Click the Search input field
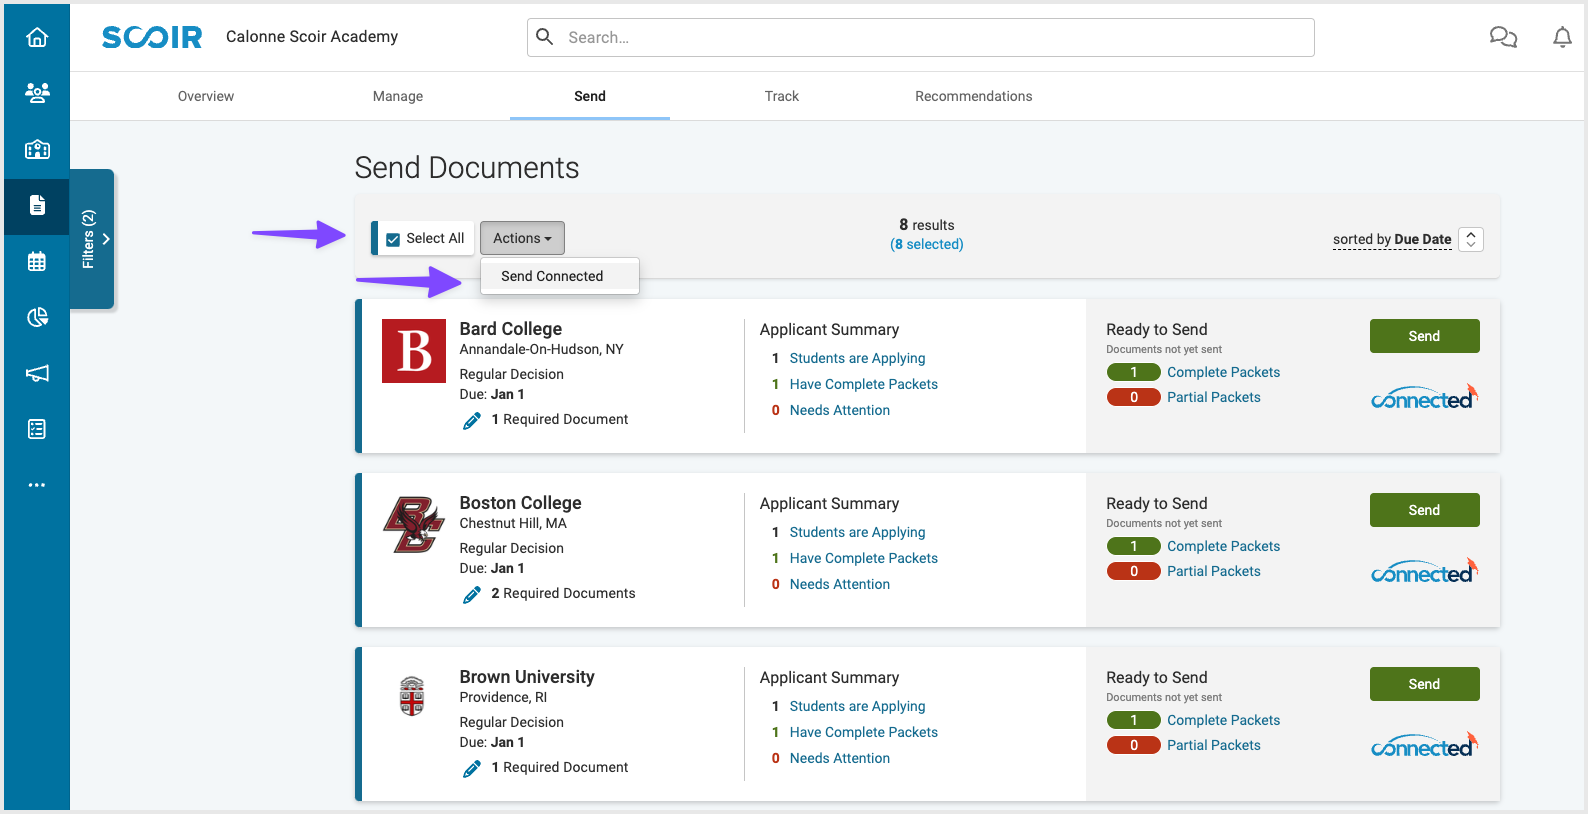This screenshot has width=1588, height=814. (x=921, y=37)
